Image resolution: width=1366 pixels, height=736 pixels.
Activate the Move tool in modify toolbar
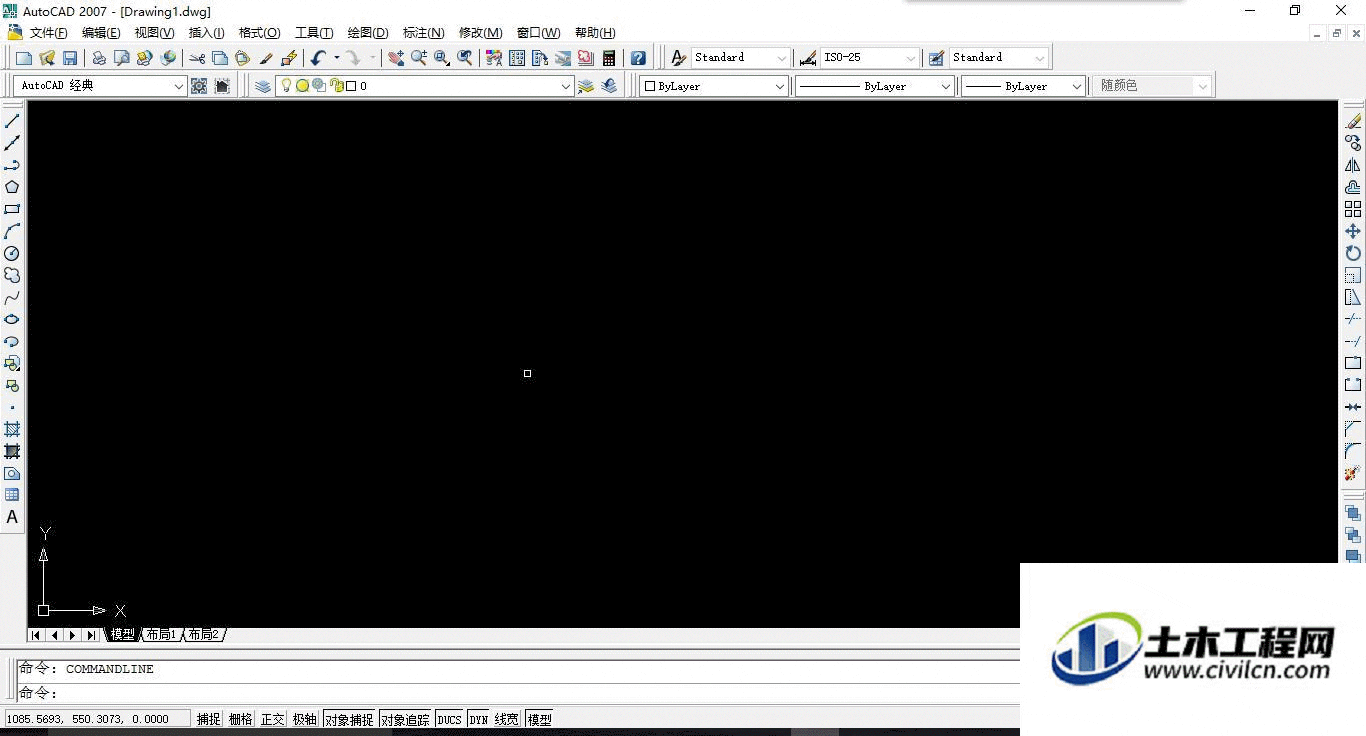pos(1353,231)
